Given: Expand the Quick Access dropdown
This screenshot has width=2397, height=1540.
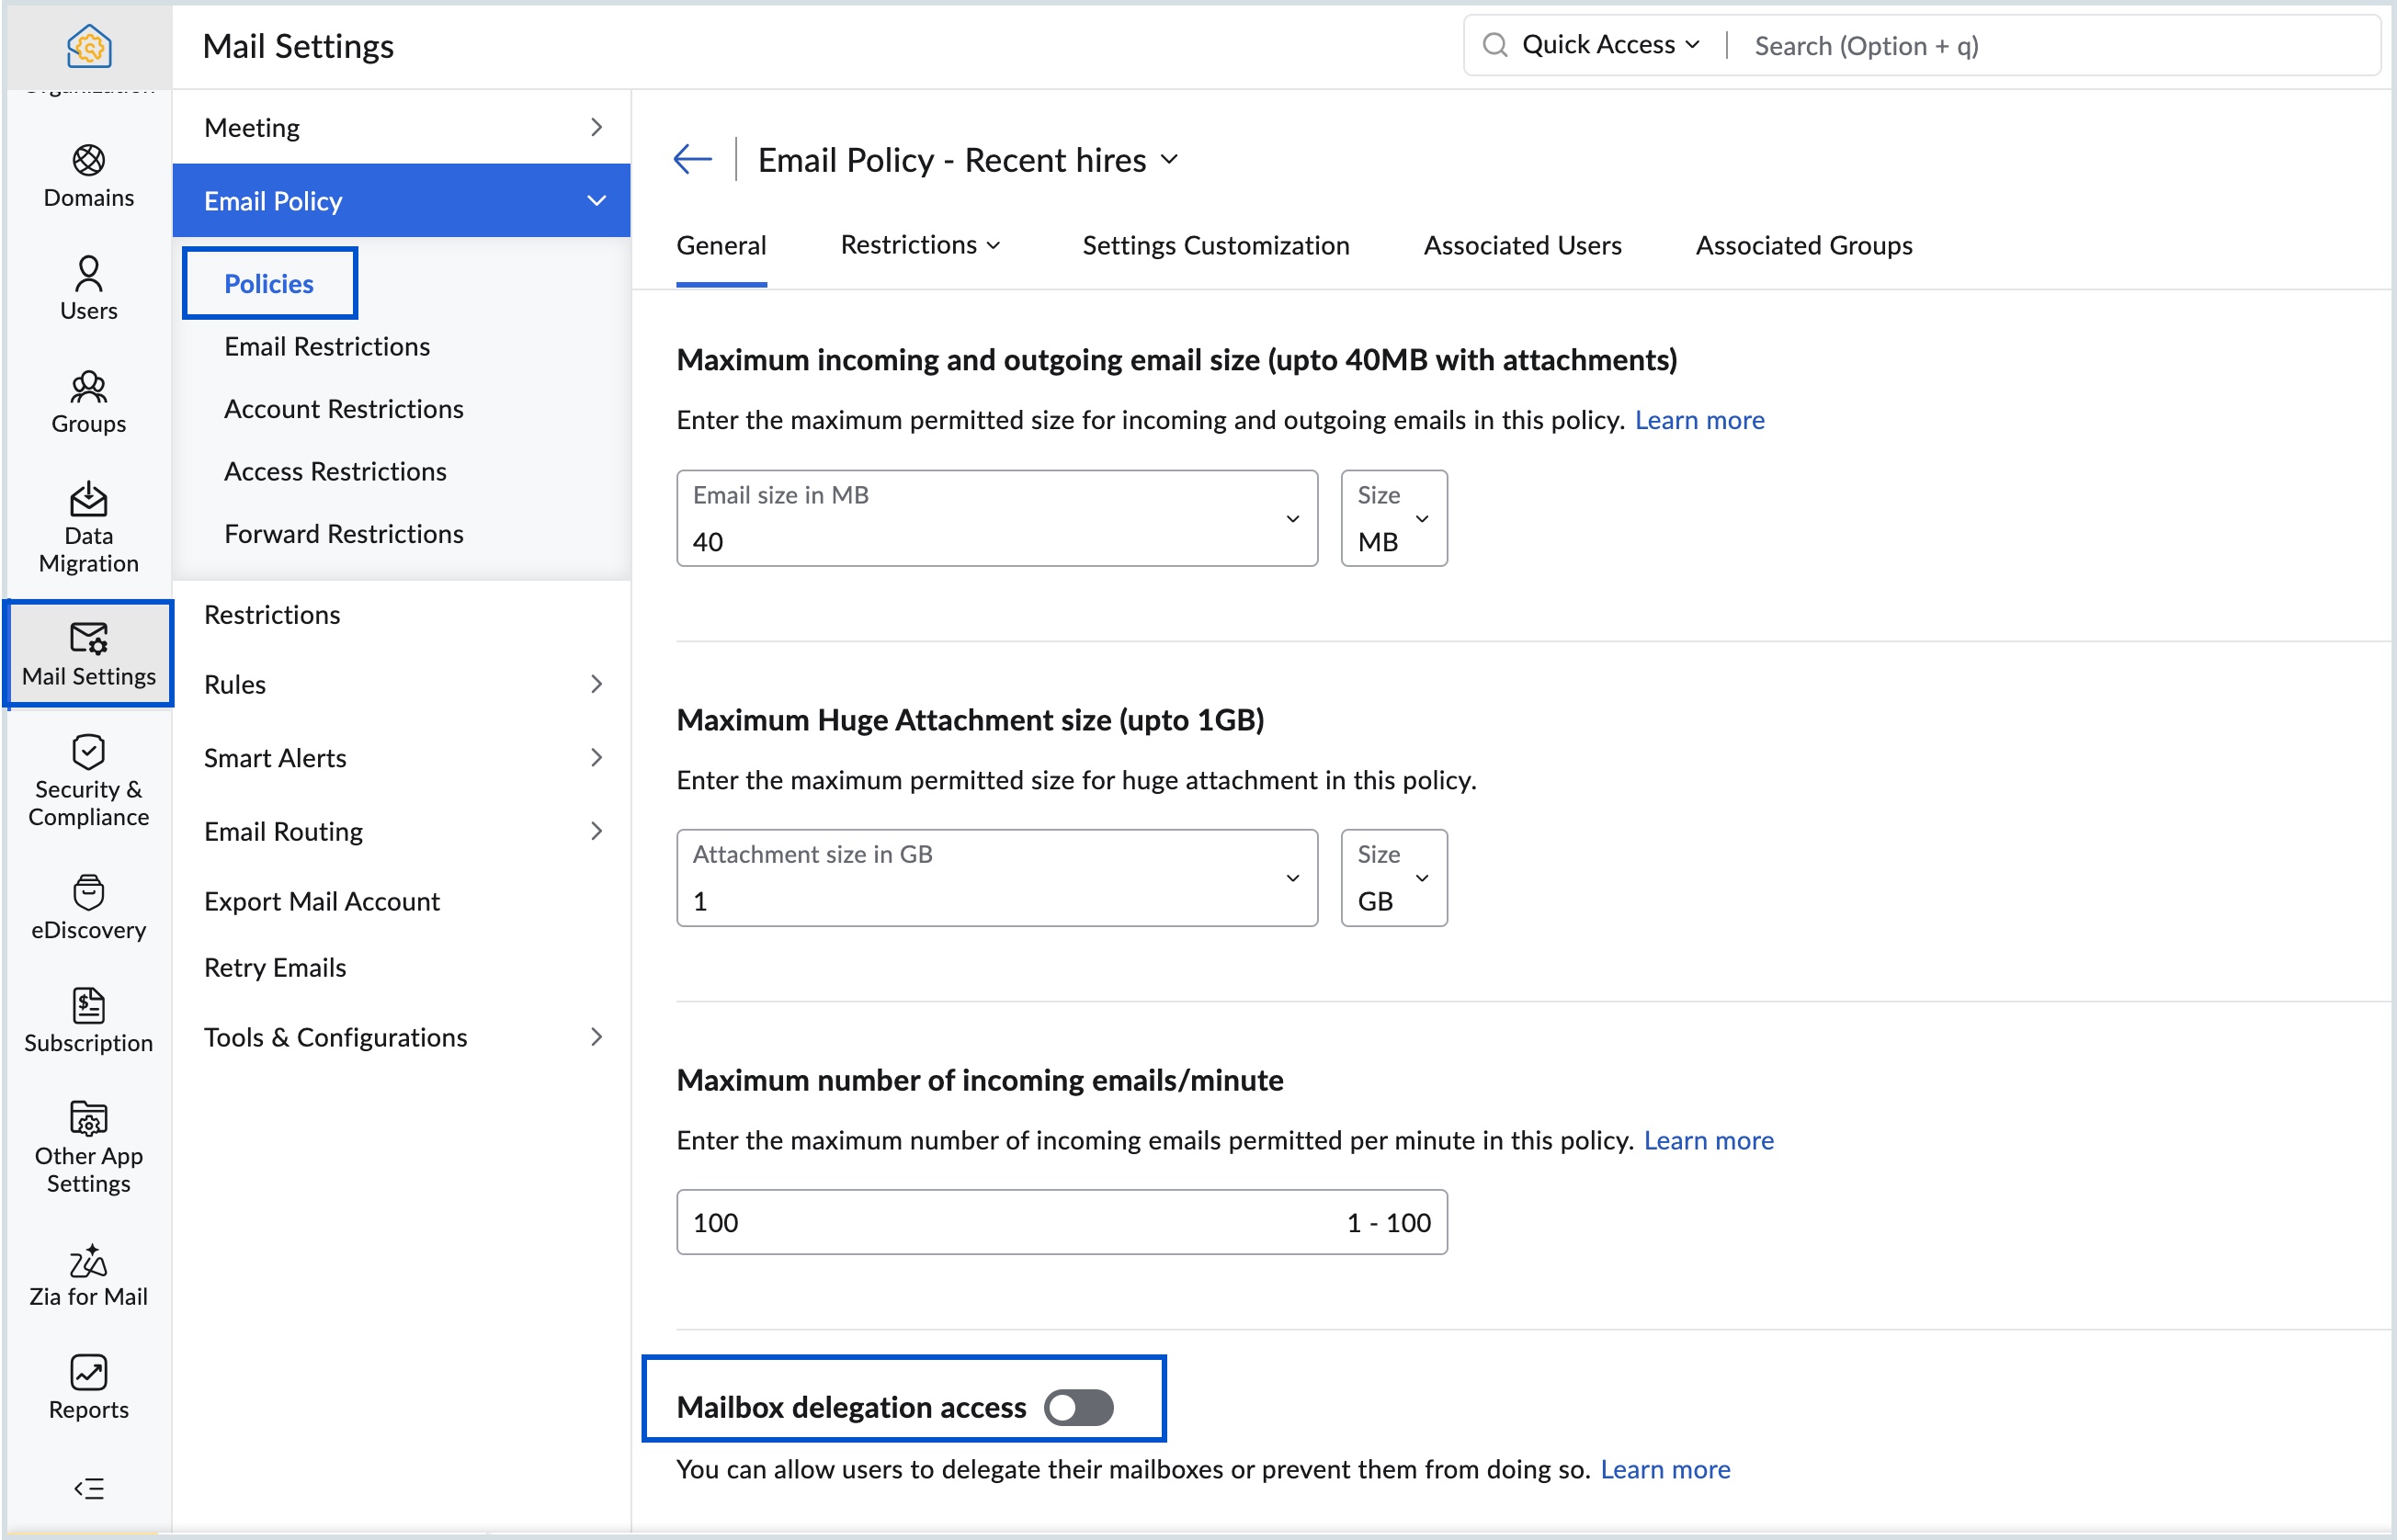Looking at the screenshot, I should pyautogui.click(x=1609, y=45).
